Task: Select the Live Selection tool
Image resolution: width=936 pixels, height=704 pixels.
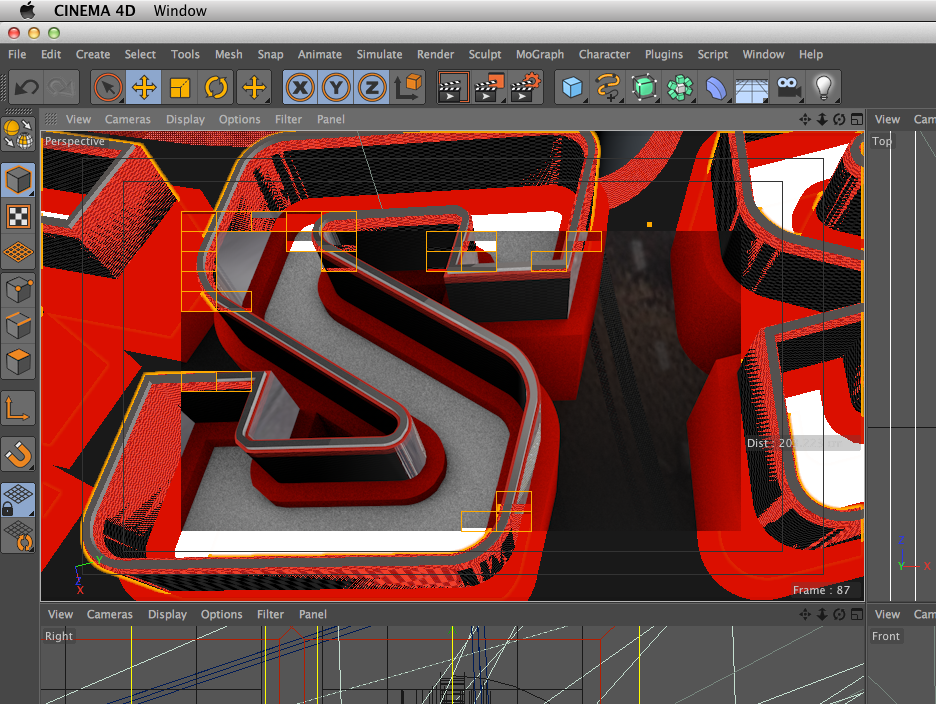Action: 108,88
